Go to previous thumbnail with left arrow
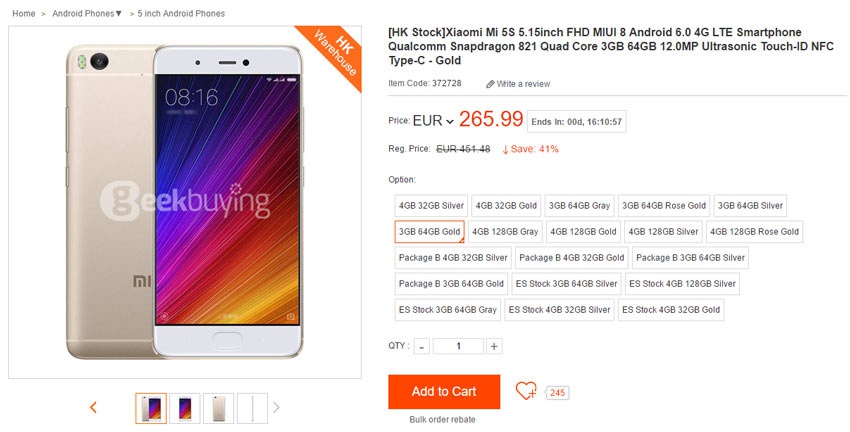This screenshot has width=850, height=432. coord(93,407)
